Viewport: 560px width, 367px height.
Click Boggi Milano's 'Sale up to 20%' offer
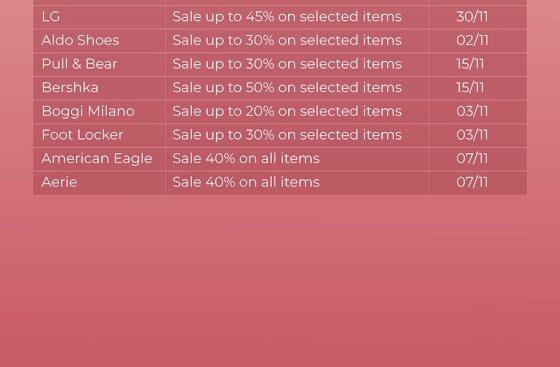click(x=287, y=111)
